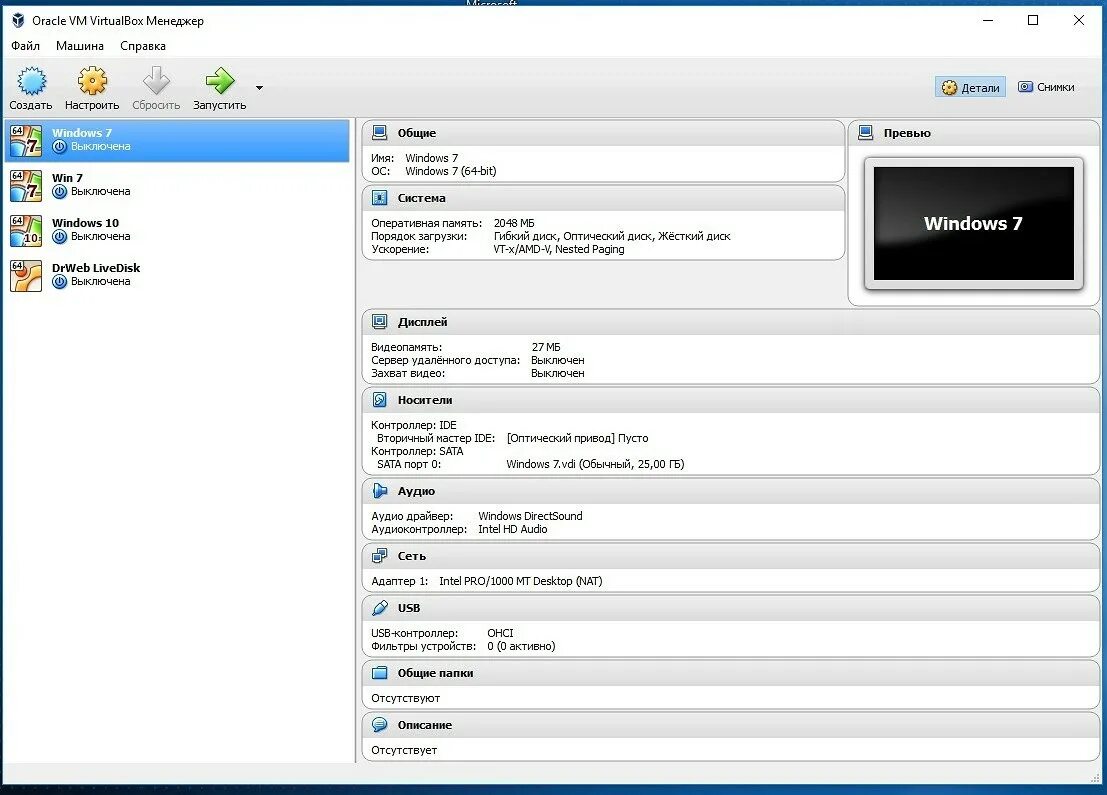Click the Носители section disk icon
Screen dimensions: 1107x795
click(x=380, y=400)
